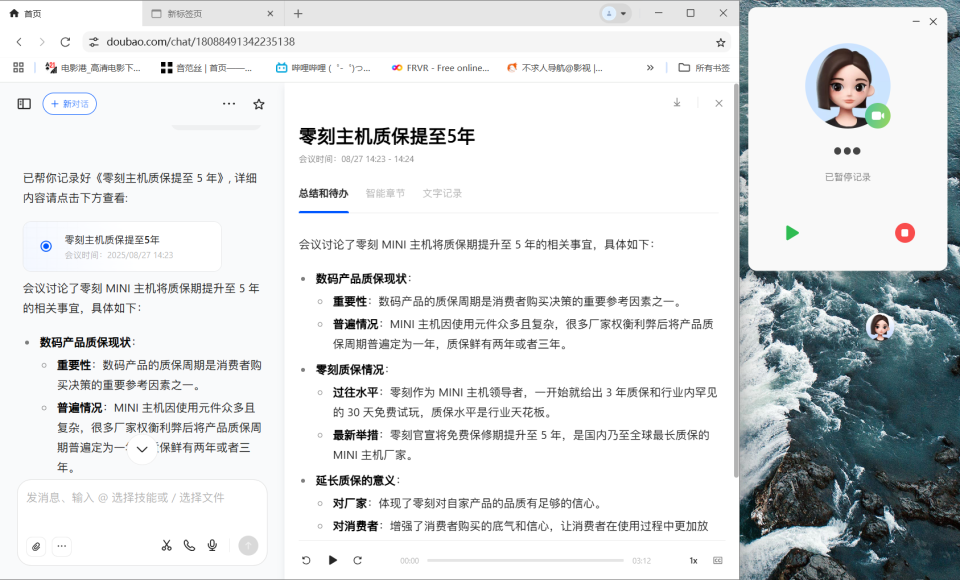Rewind the meeting audio
The image size is (960, 580).
[x=306, y=560]
